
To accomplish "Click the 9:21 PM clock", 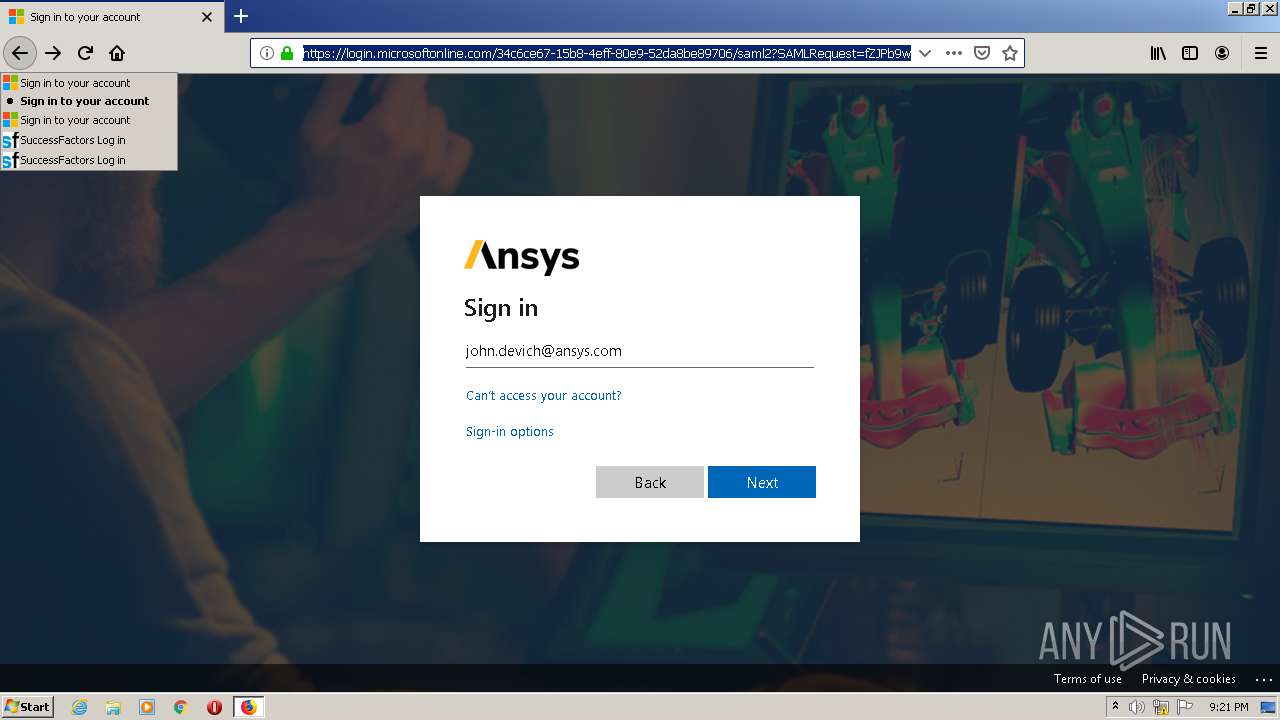I will point(1229,707).
